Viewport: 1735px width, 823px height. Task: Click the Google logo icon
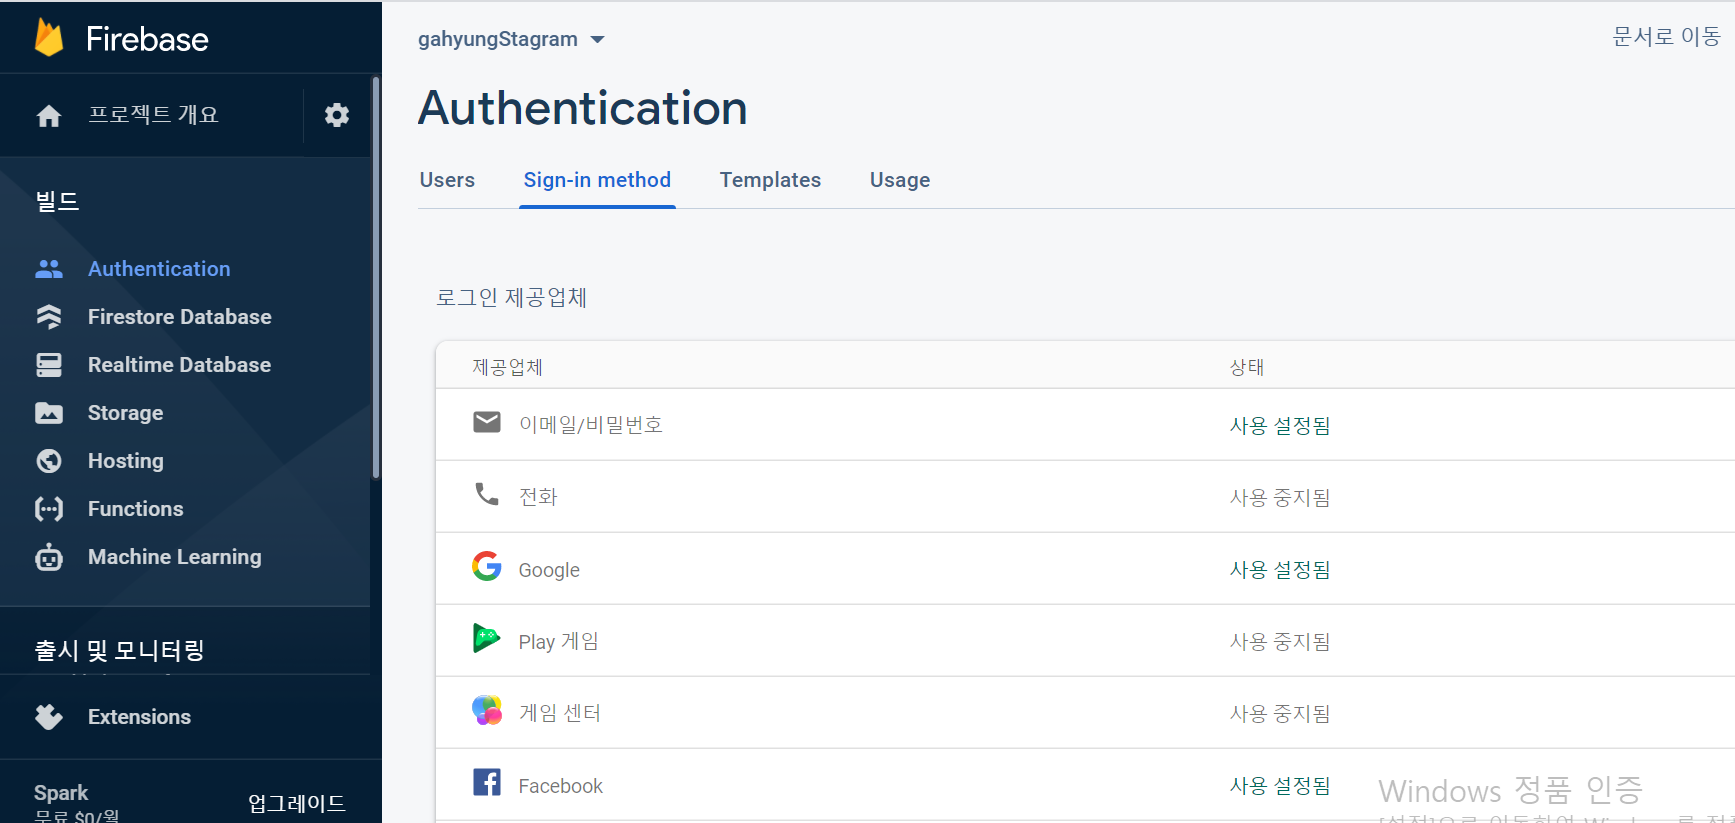pyautogui.click(x=487, y=566)
